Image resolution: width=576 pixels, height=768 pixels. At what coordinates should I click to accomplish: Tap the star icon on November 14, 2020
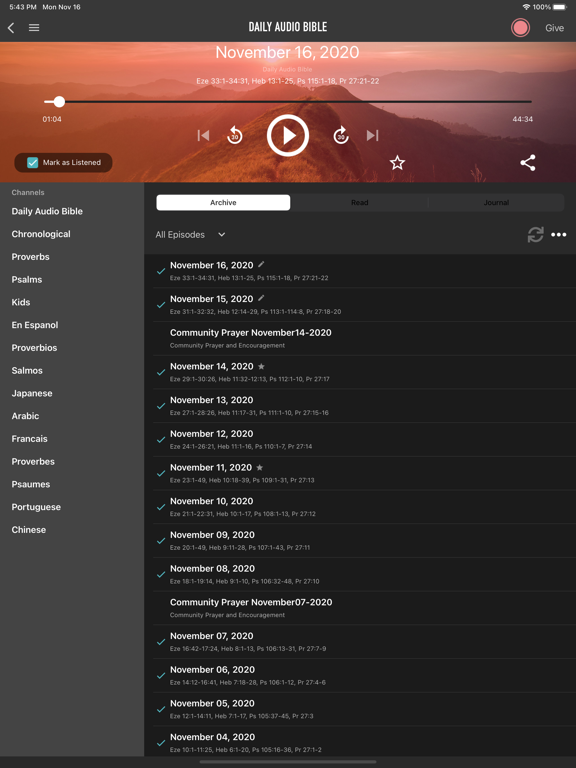click(261, 366)
